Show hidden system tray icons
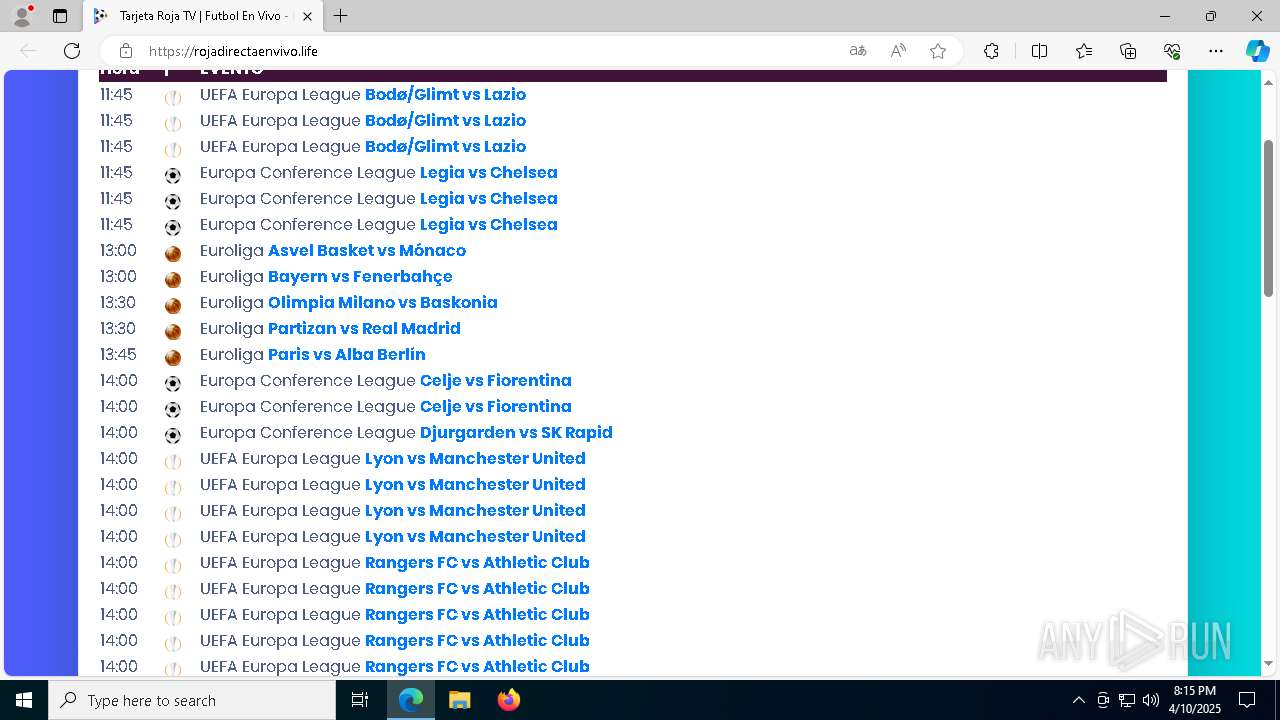Screen dimensions: 1280x720 coord(1078,700)
